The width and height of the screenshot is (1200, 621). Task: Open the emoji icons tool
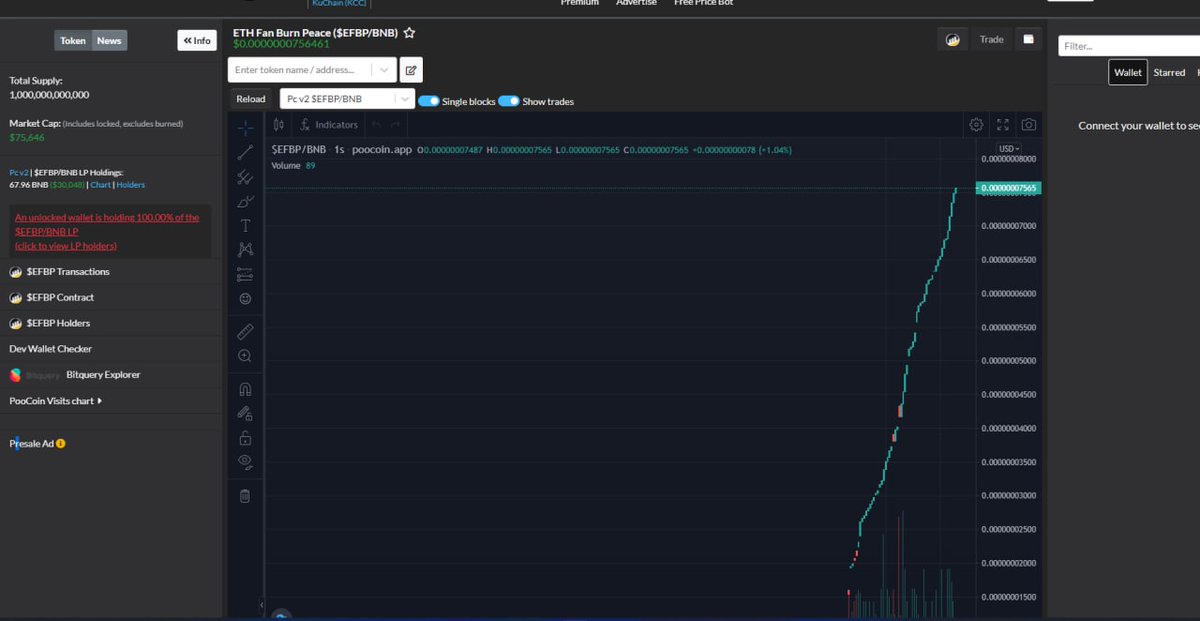tap(245, 298)
